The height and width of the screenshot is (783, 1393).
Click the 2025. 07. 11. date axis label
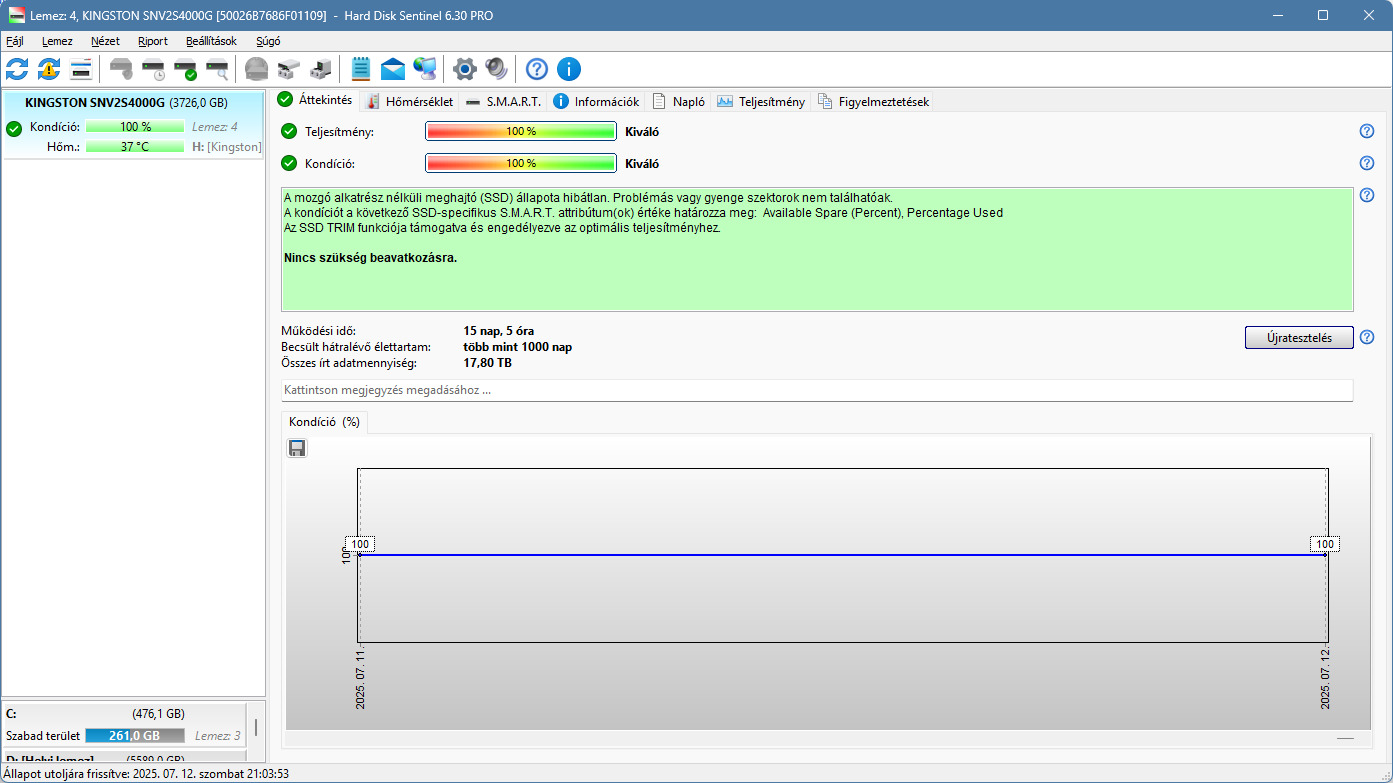[x=361, y=678]
